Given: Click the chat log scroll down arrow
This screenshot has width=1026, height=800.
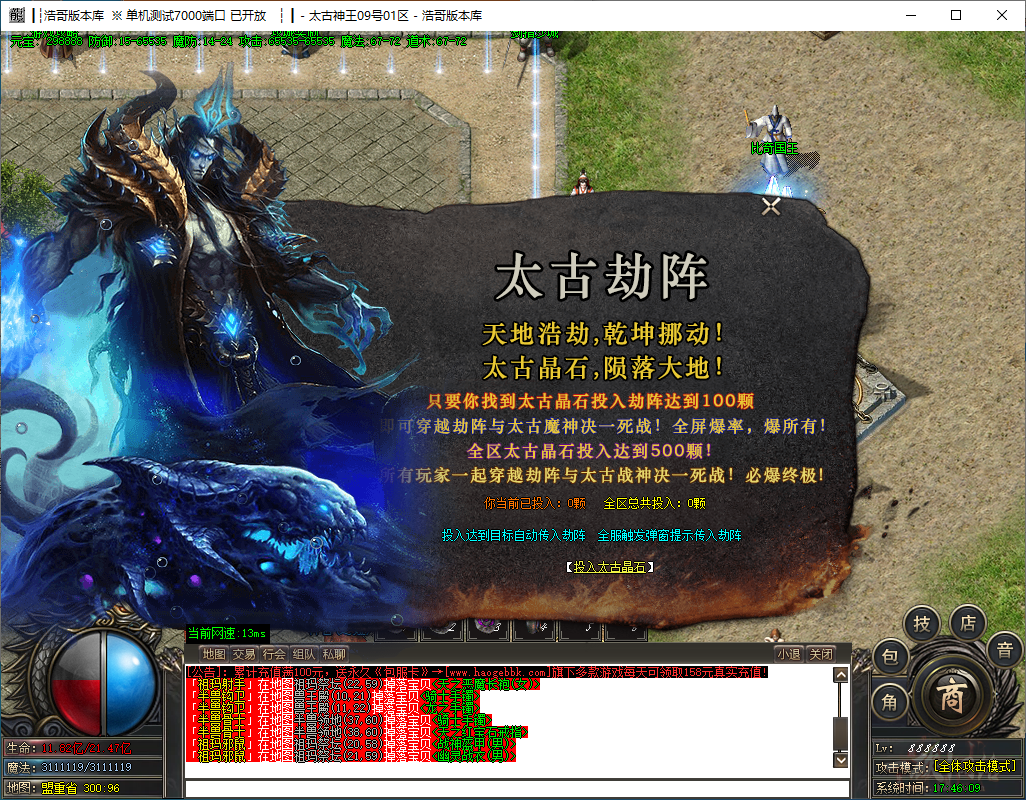Looking at the screenshot, I should click(x=841, y=759).
